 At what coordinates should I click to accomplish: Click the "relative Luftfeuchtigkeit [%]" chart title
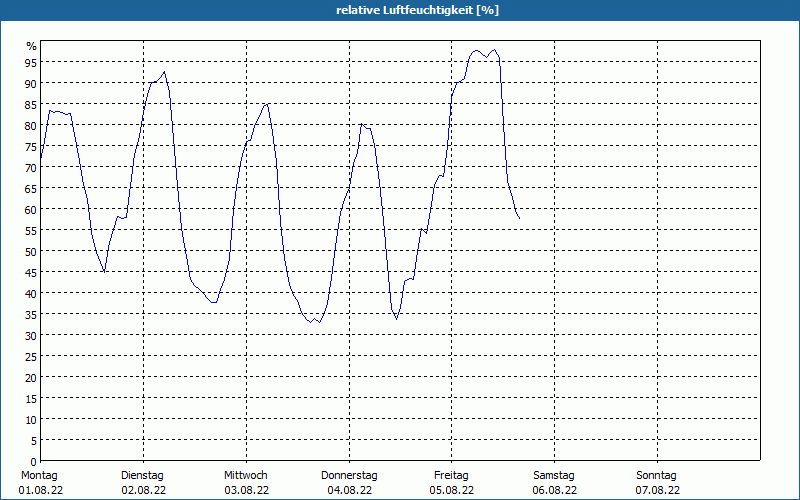pyautogui.click(x=418, y=9)
